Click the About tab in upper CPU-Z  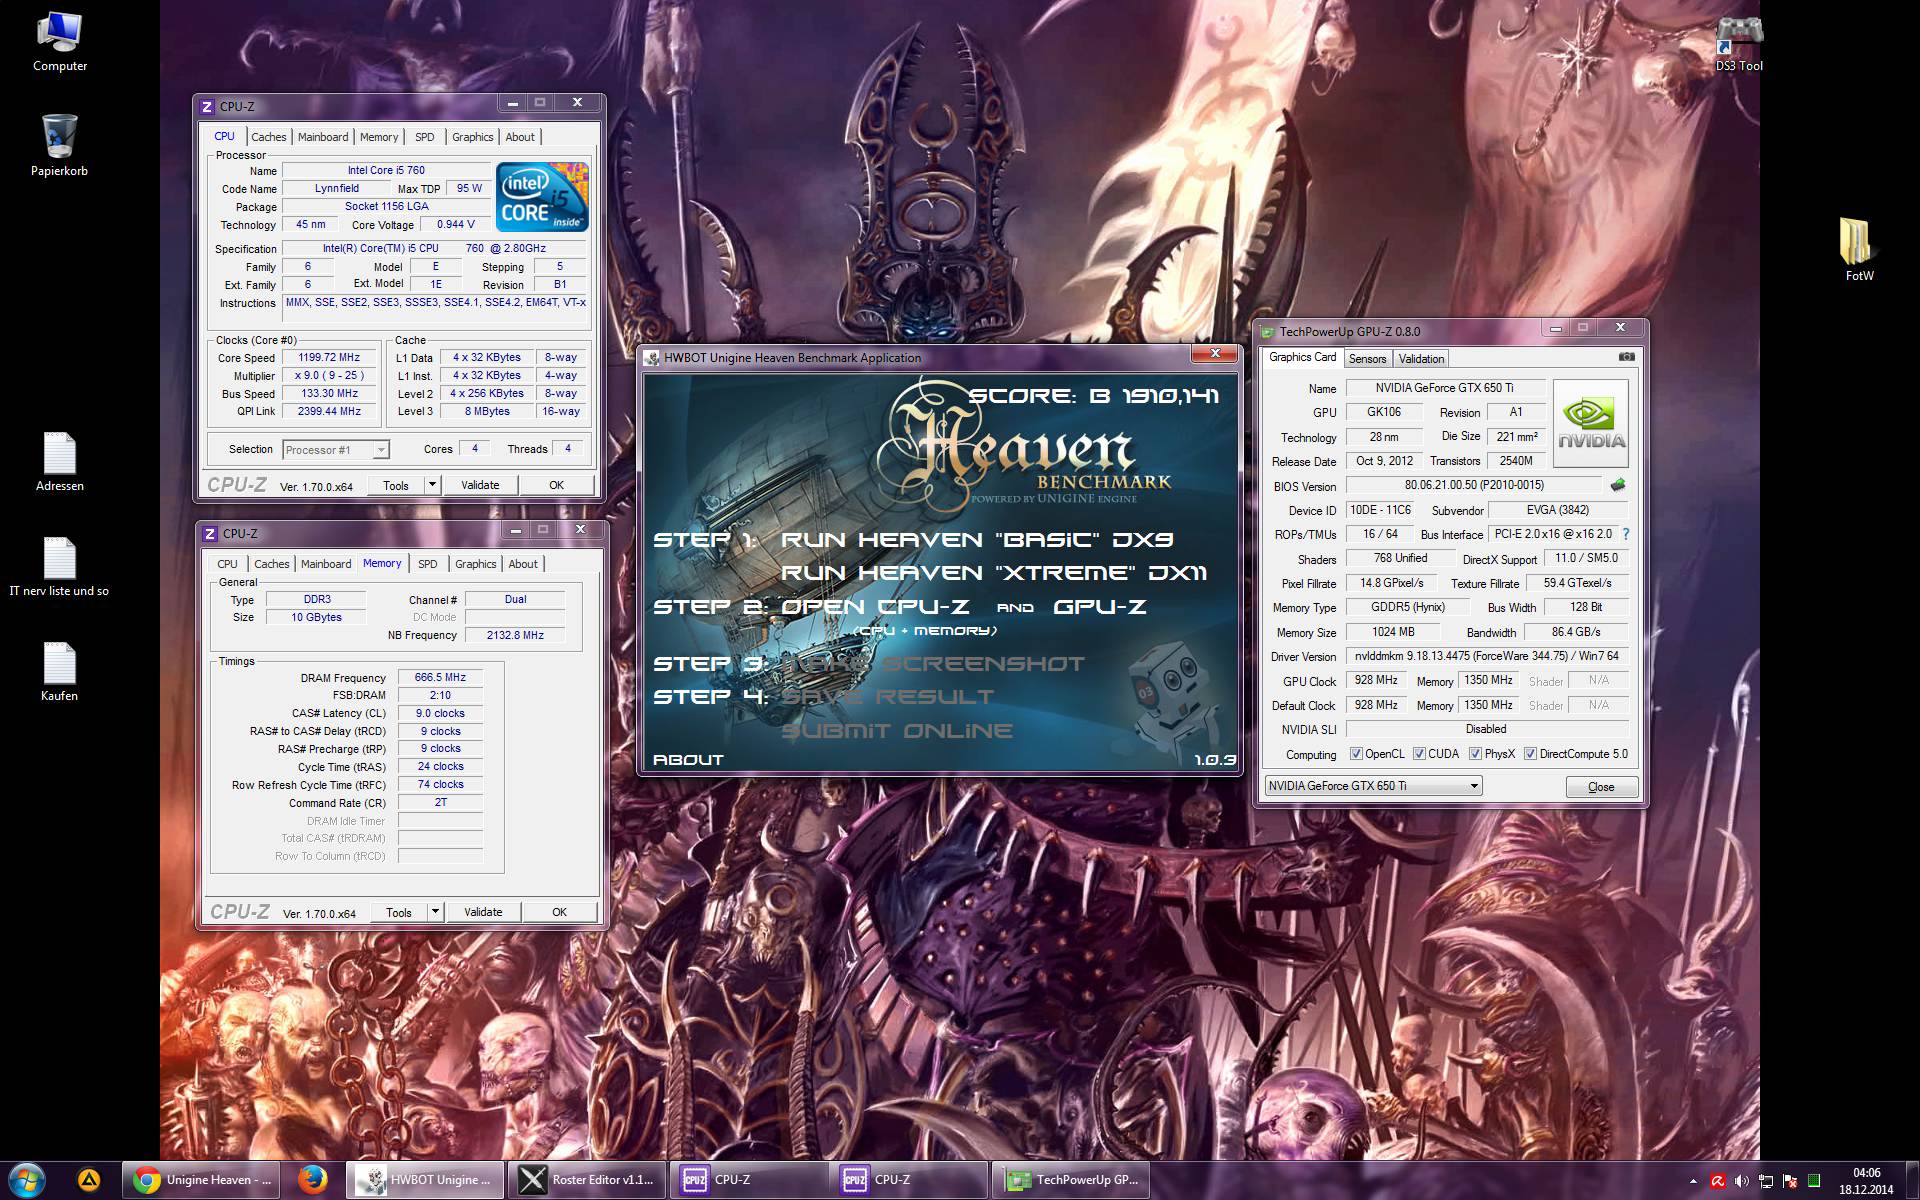(x=520, y=137)
